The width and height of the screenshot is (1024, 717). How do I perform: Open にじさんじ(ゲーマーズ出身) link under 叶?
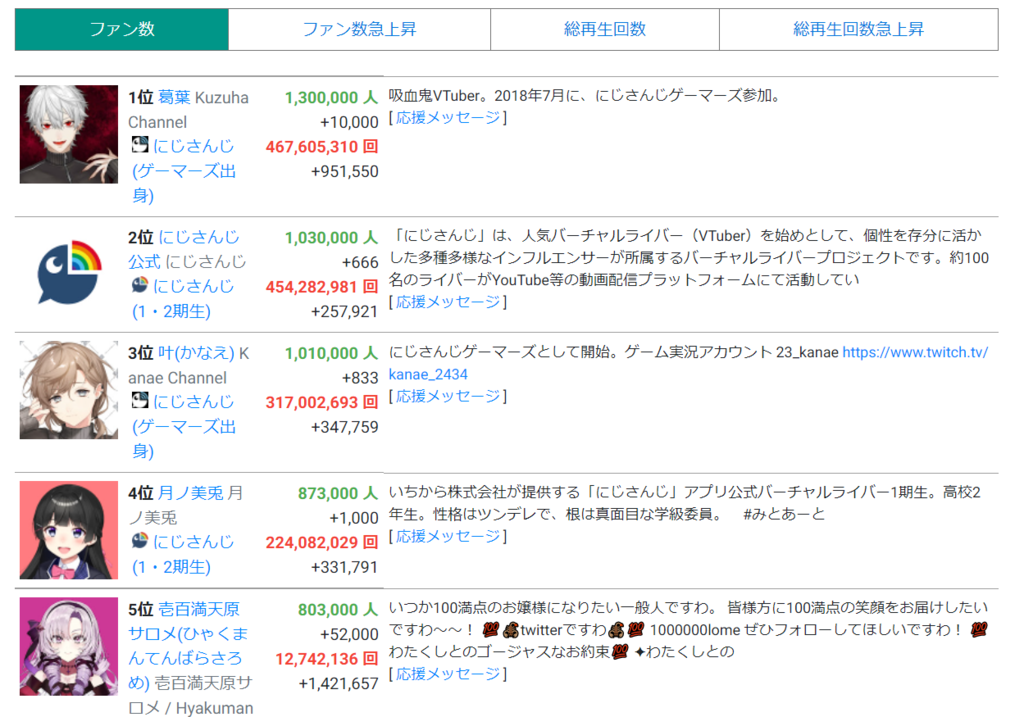184,426
